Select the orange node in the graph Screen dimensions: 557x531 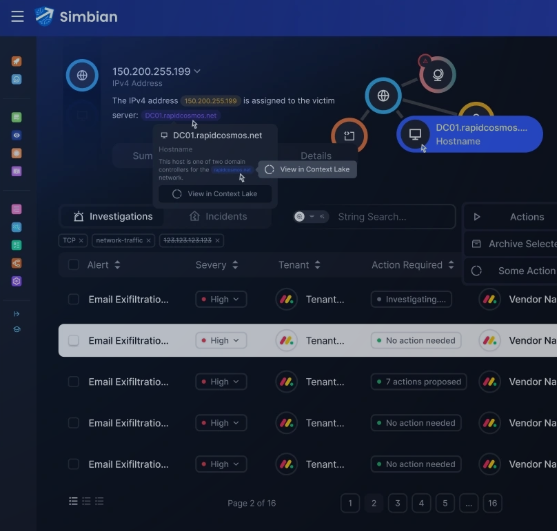coord(349,135)
